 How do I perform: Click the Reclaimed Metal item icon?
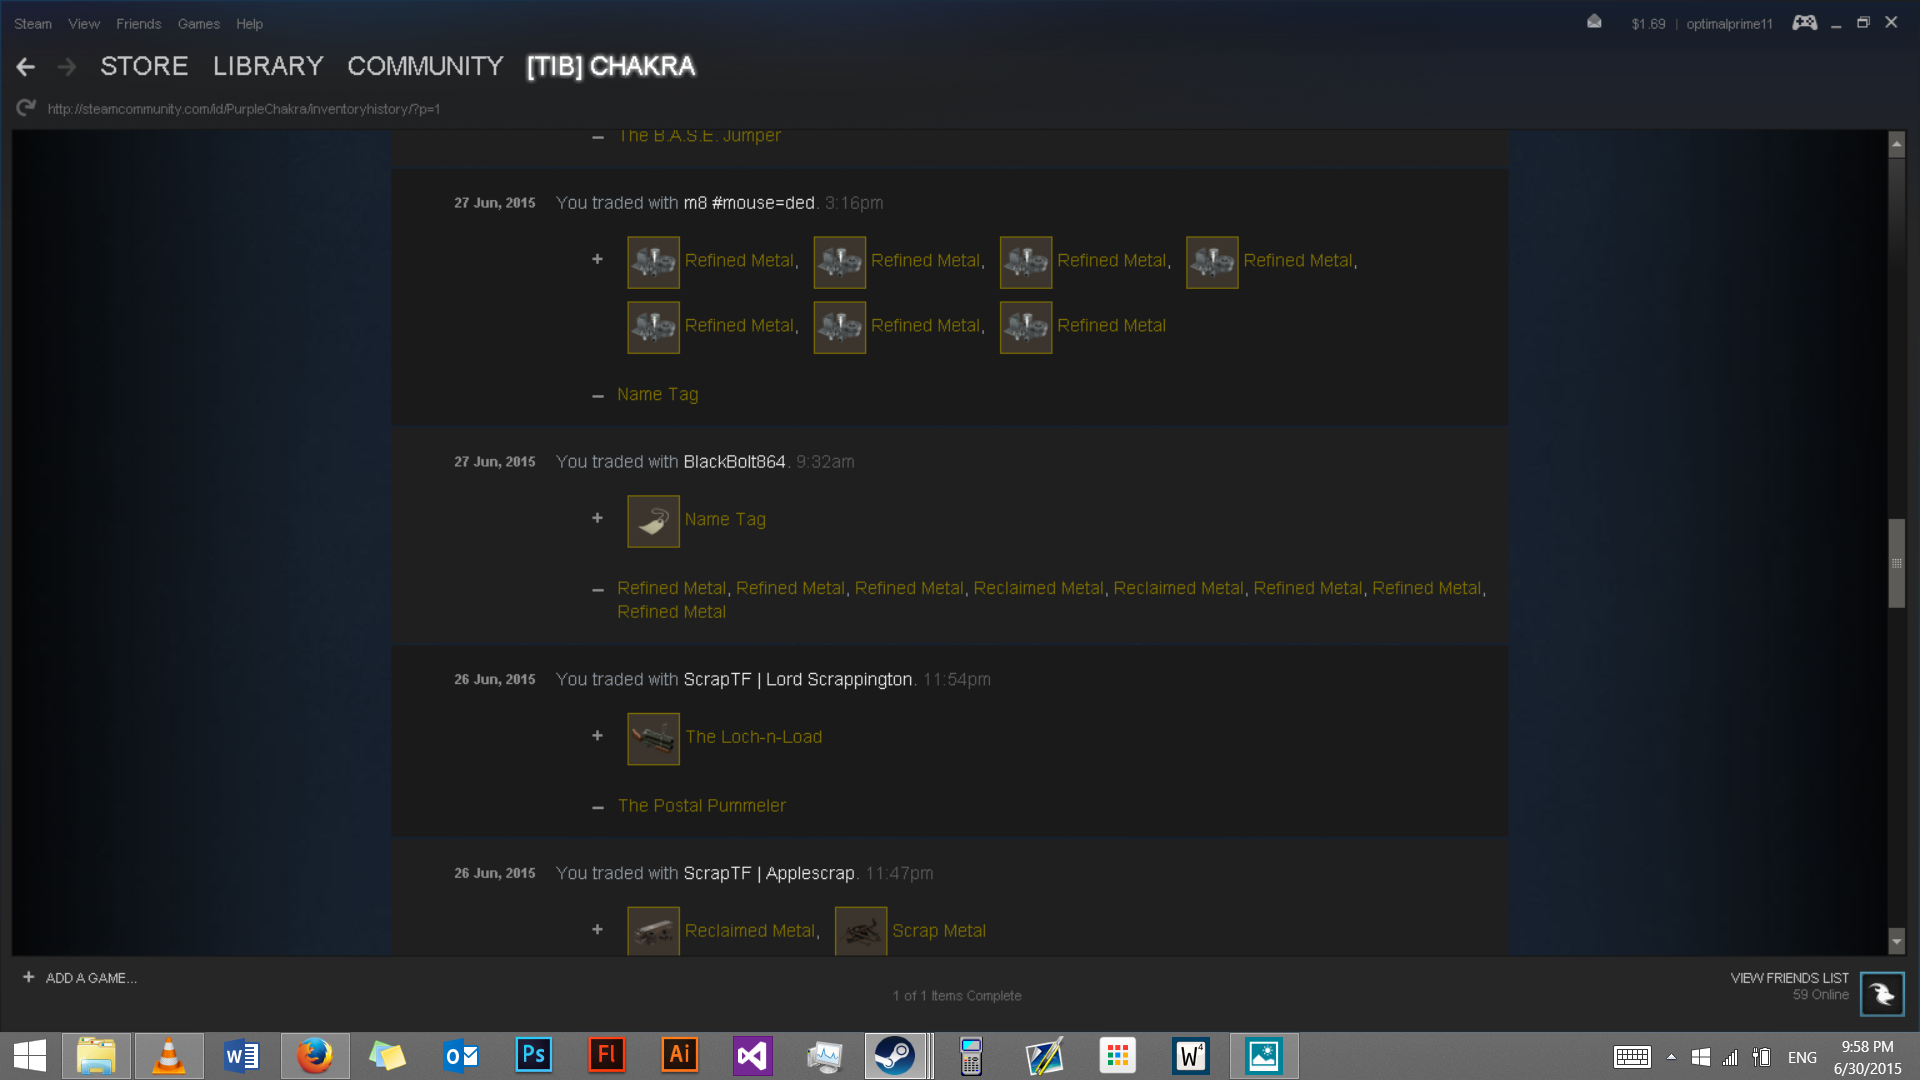(x=653, y=931)
